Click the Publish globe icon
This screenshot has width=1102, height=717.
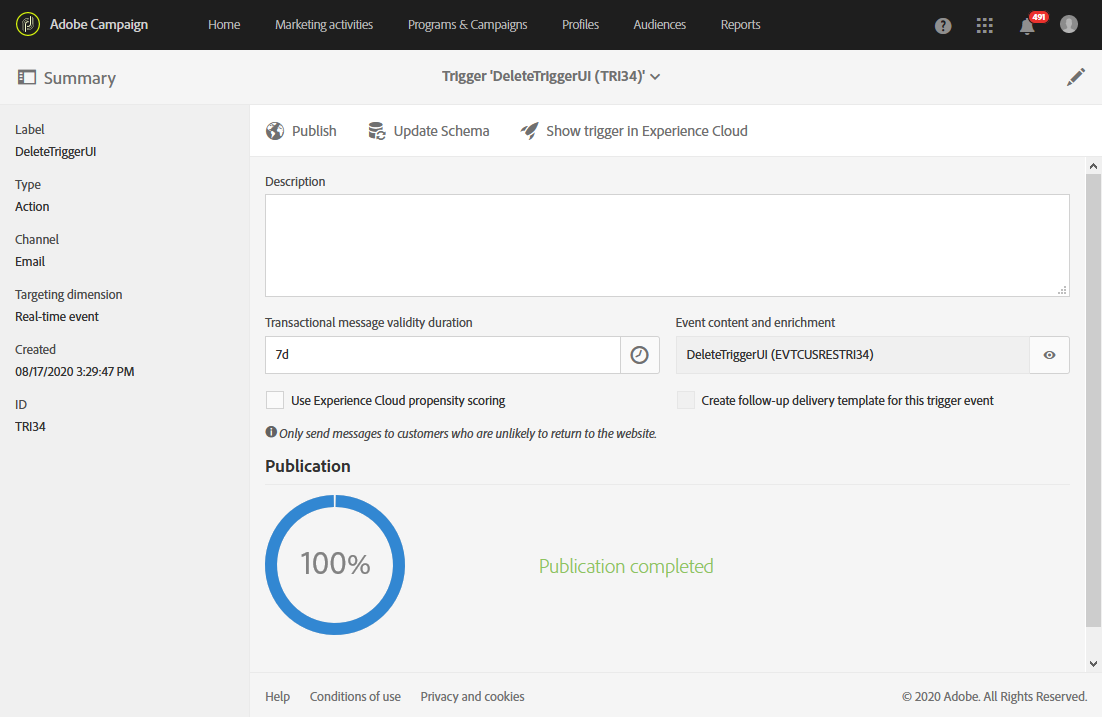point(275,131)
